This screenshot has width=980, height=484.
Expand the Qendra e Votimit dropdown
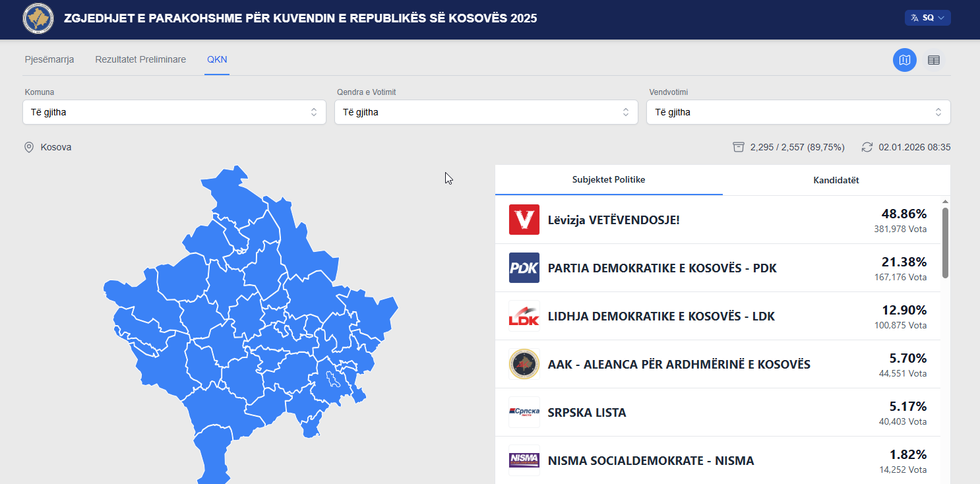pyautogui.click(x=486, y=112)
